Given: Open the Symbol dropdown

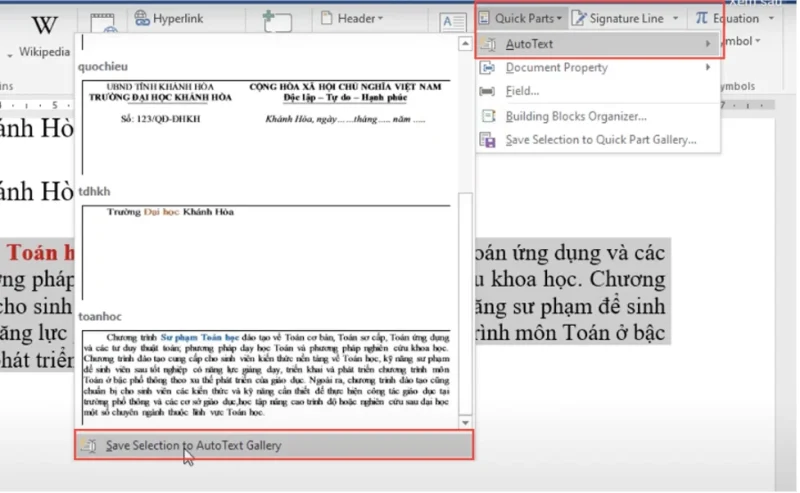Looking at the screenshot, I should click(741, 41).
